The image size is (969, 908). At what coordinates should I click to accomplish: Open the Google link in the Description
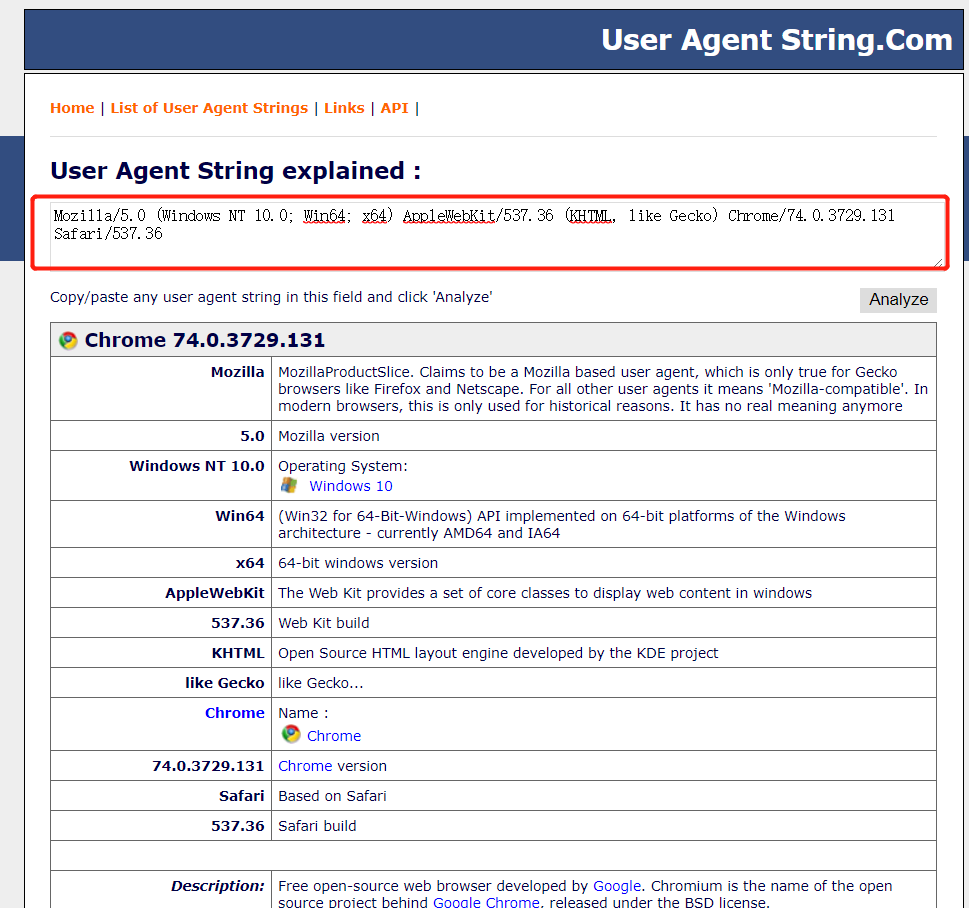(x=616, y=885)
